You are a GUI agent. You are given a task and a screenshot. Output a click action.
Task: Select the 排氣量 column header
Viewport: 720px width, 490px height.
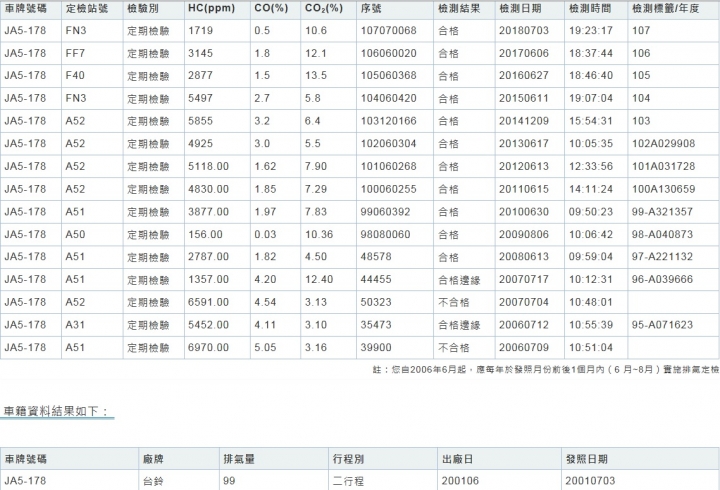coord(239,459)
